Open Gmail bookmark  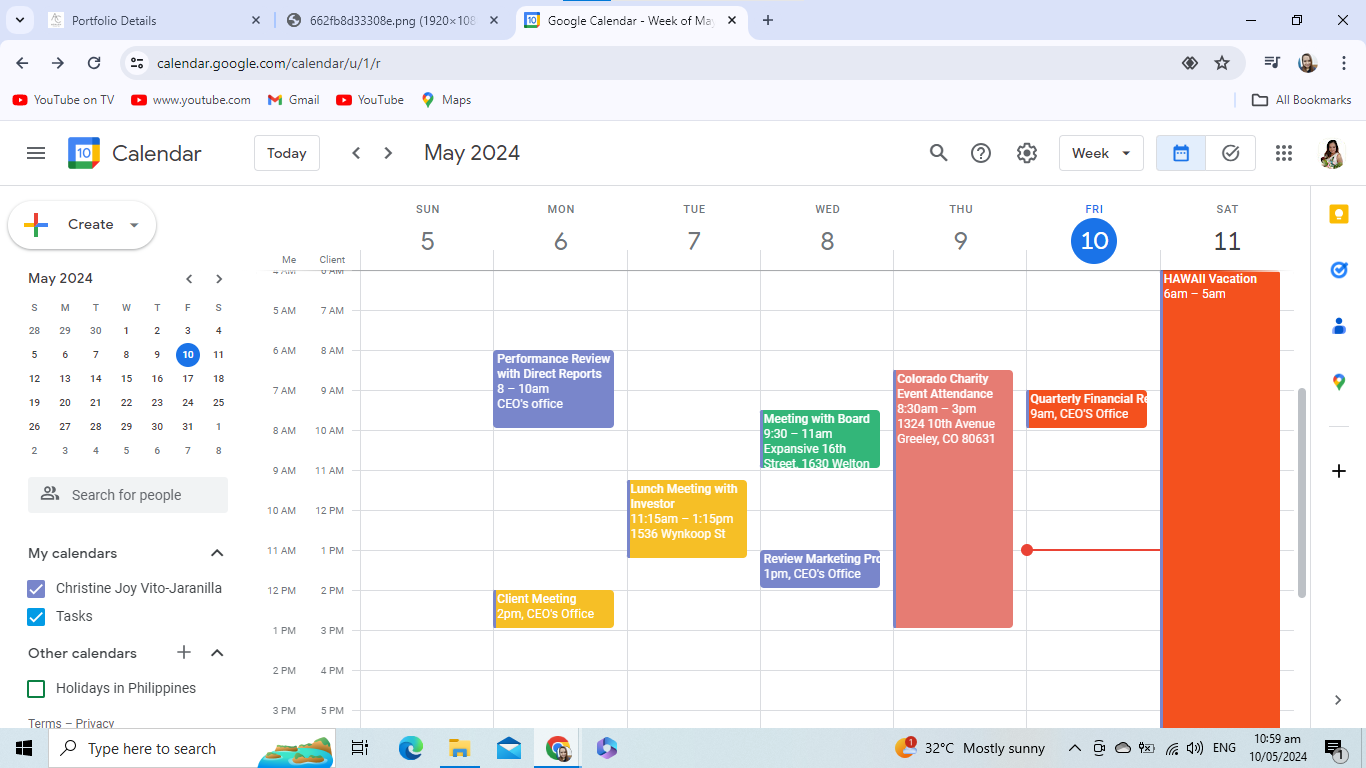pyautogui.click(x=294, y=100)
